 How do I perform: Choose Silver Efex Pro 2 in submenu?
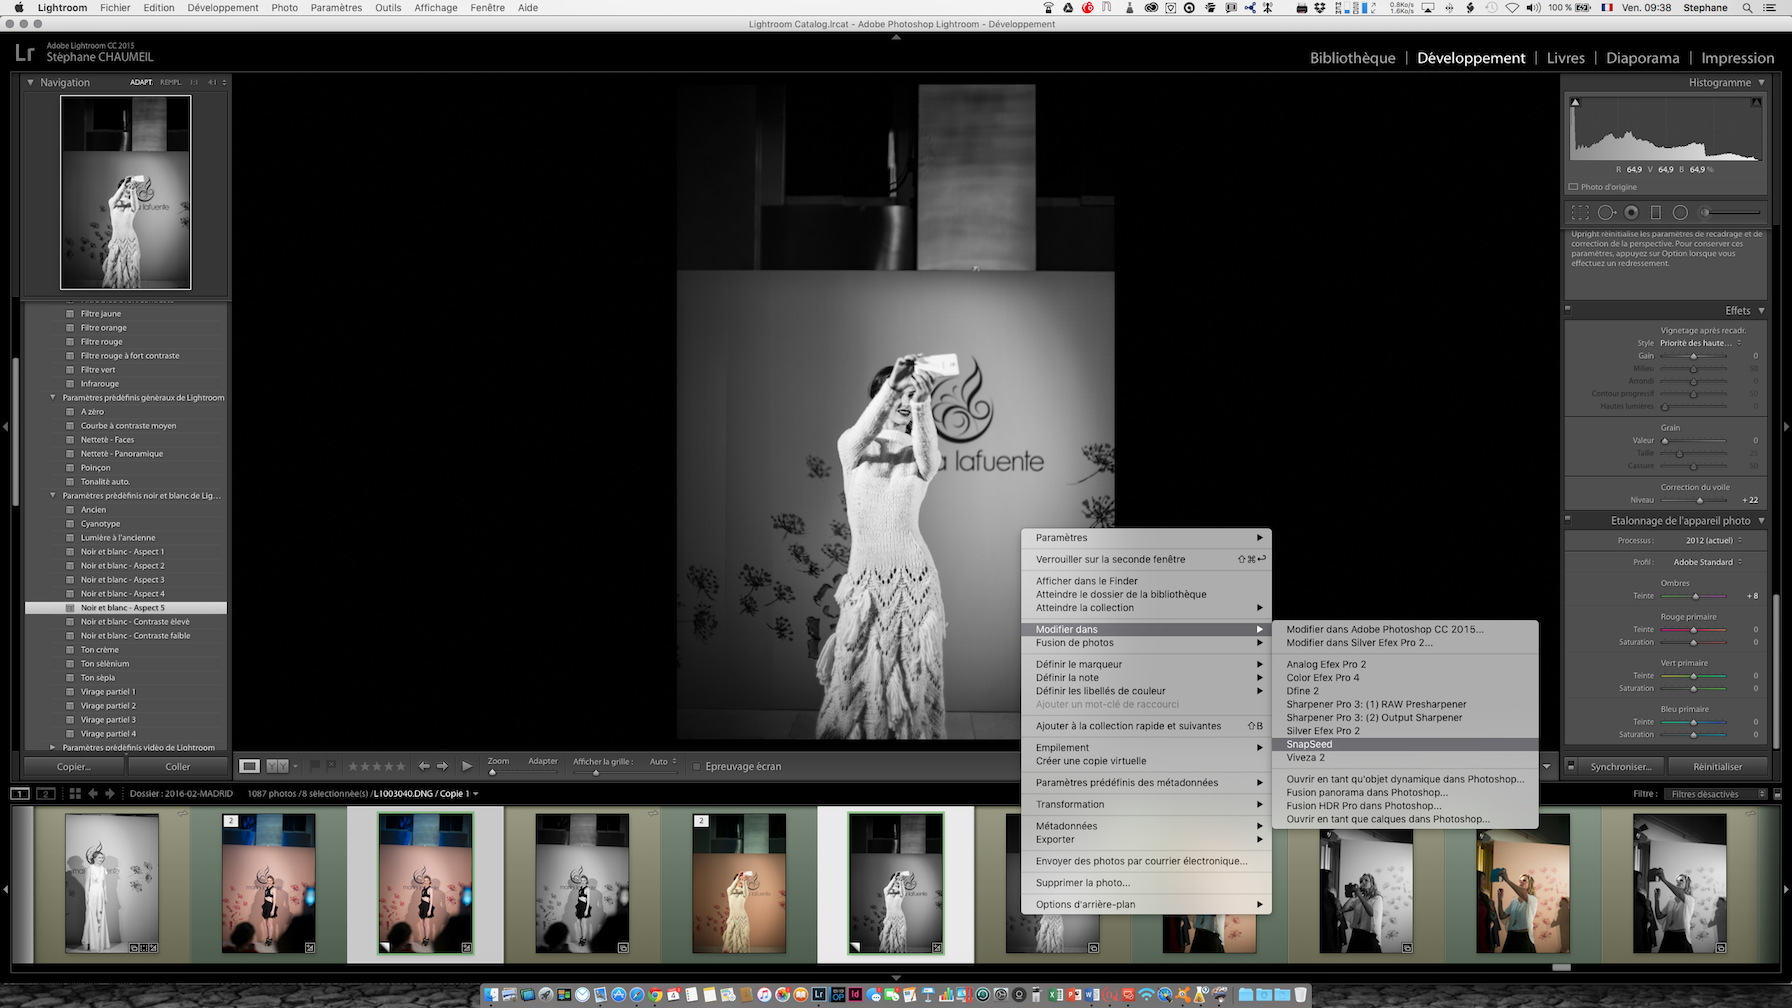[x=1323, y=731]
